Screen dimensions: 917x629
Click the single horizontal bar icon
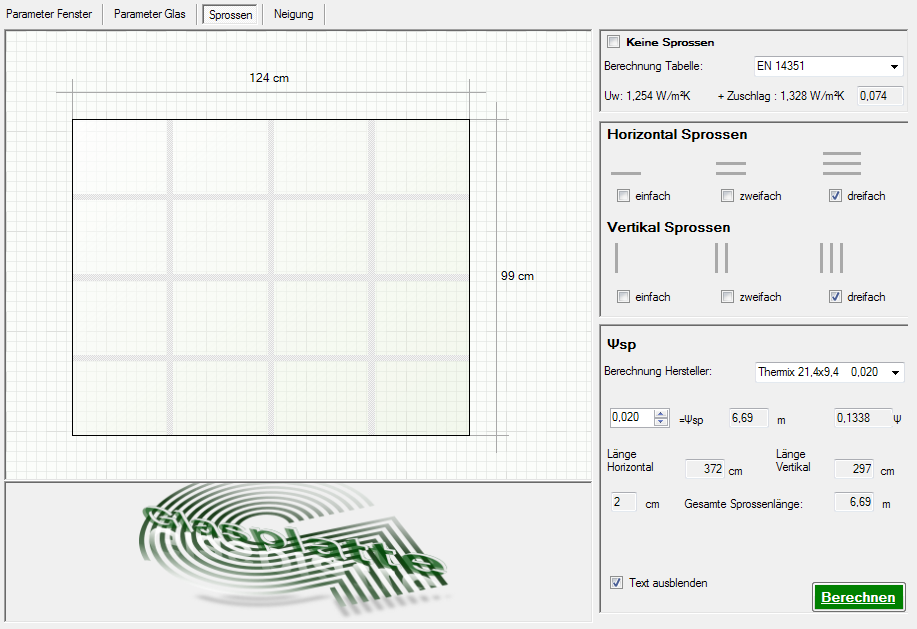click(x=626, y=172)
